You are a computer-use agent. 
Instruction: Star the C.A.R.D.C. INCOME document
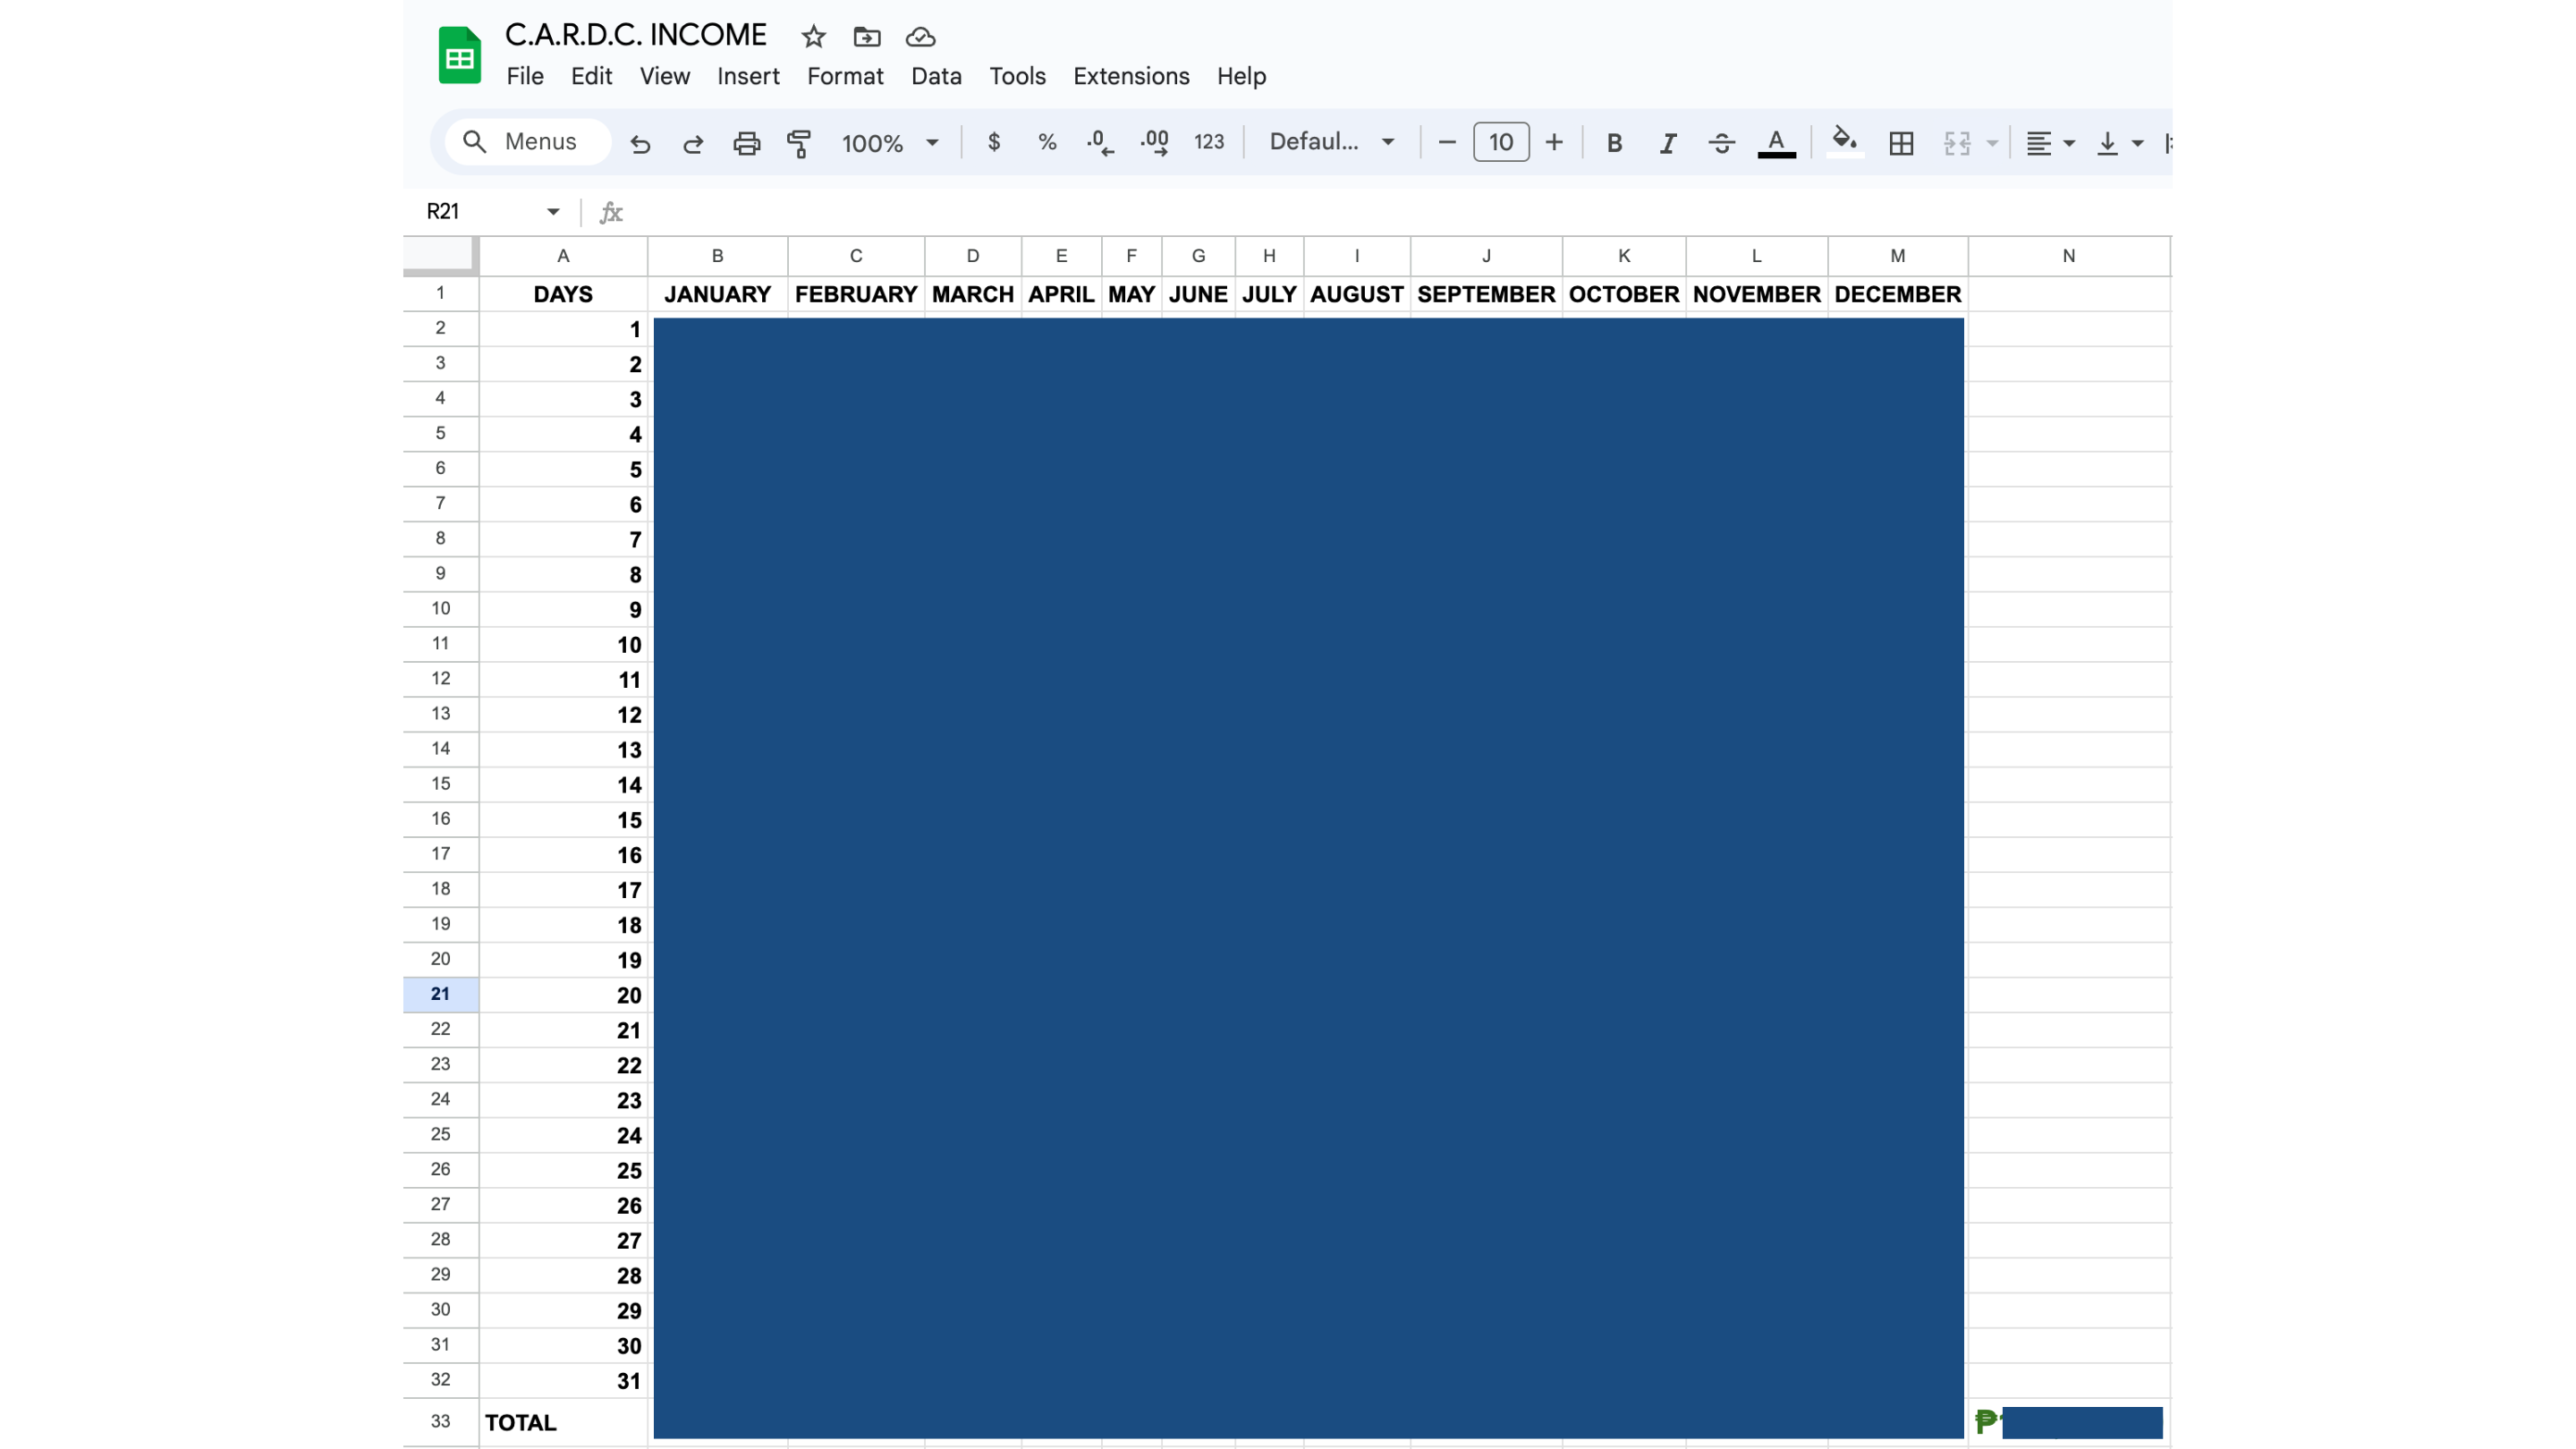pos(813,37)
